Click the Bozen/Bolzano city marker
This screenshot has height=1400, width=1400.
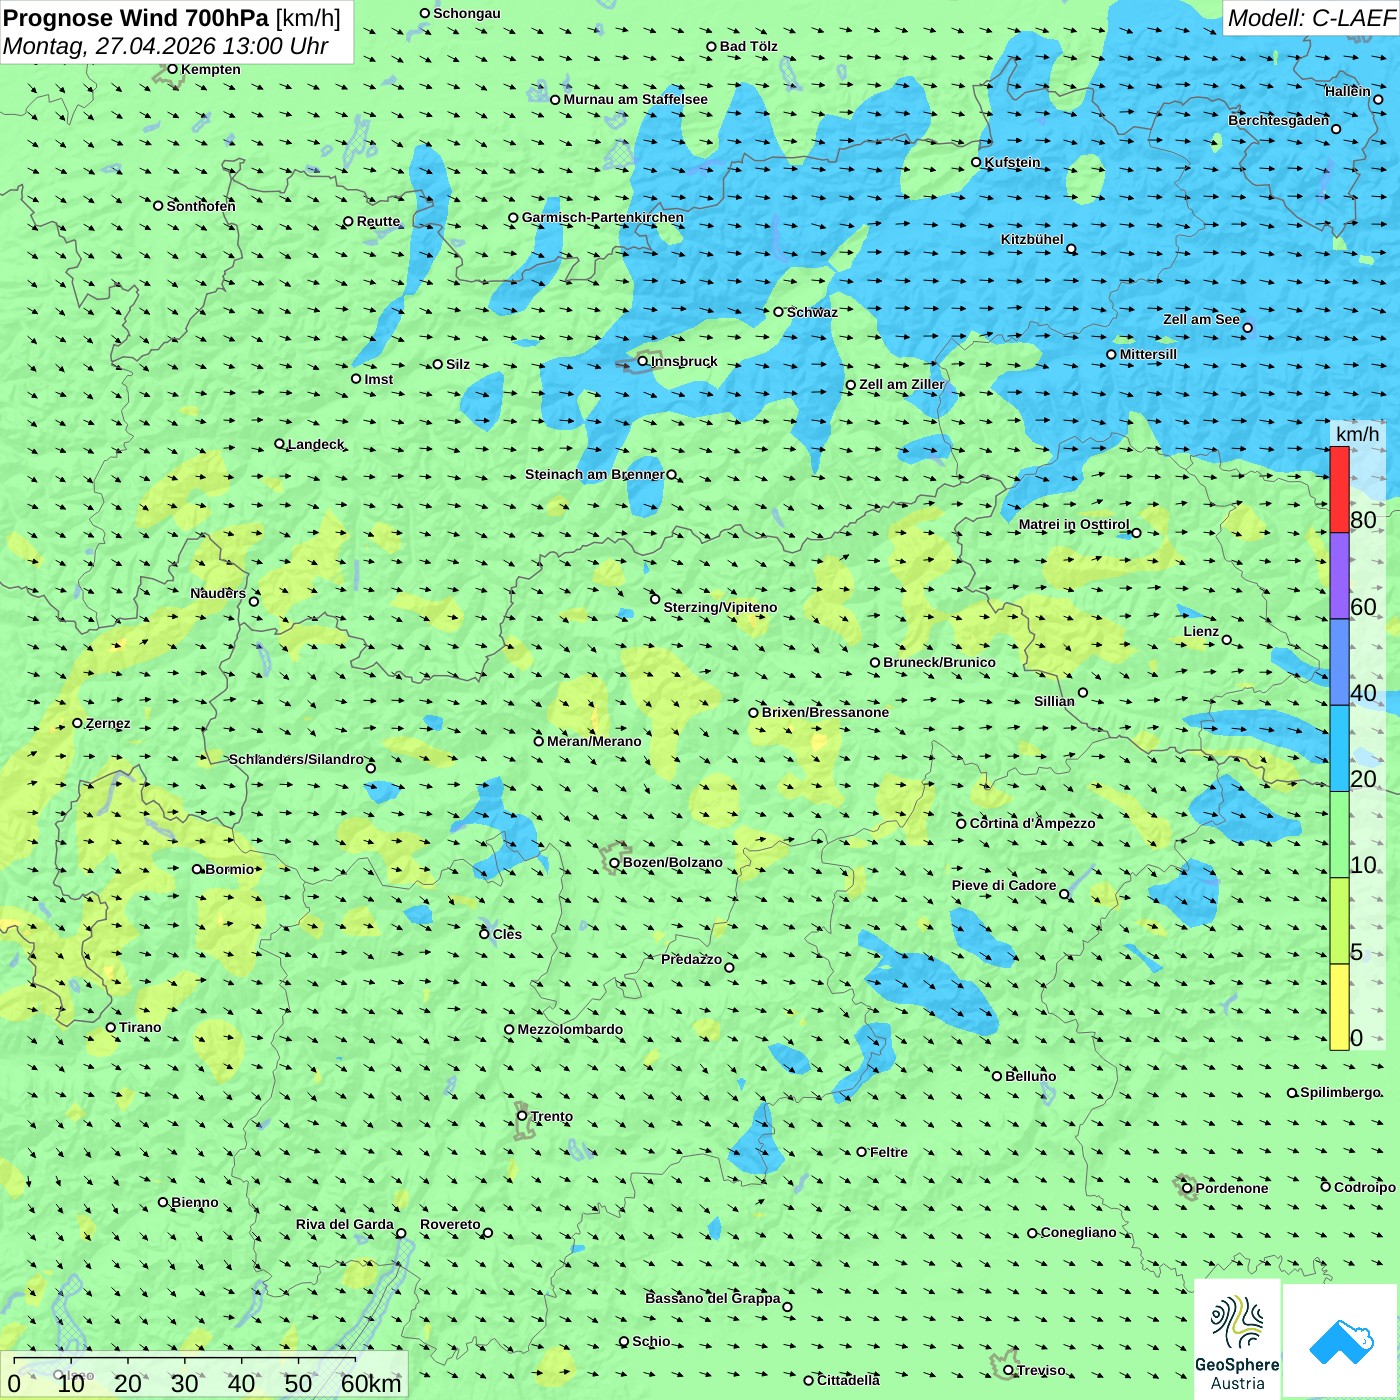pyautogui.click(x=615, y=862)
